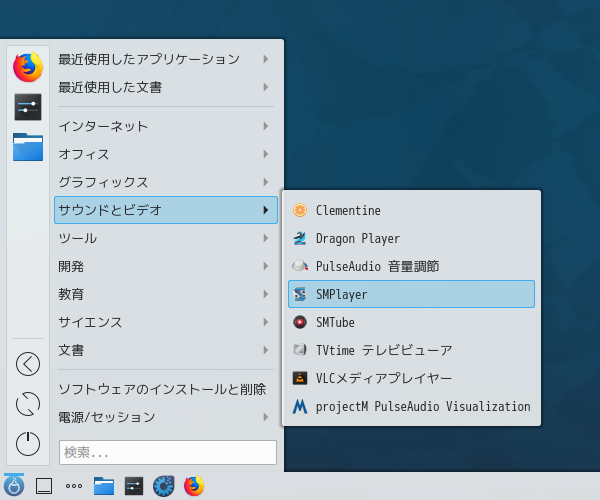Open the 電源/セッション entry

coord(166,417)
